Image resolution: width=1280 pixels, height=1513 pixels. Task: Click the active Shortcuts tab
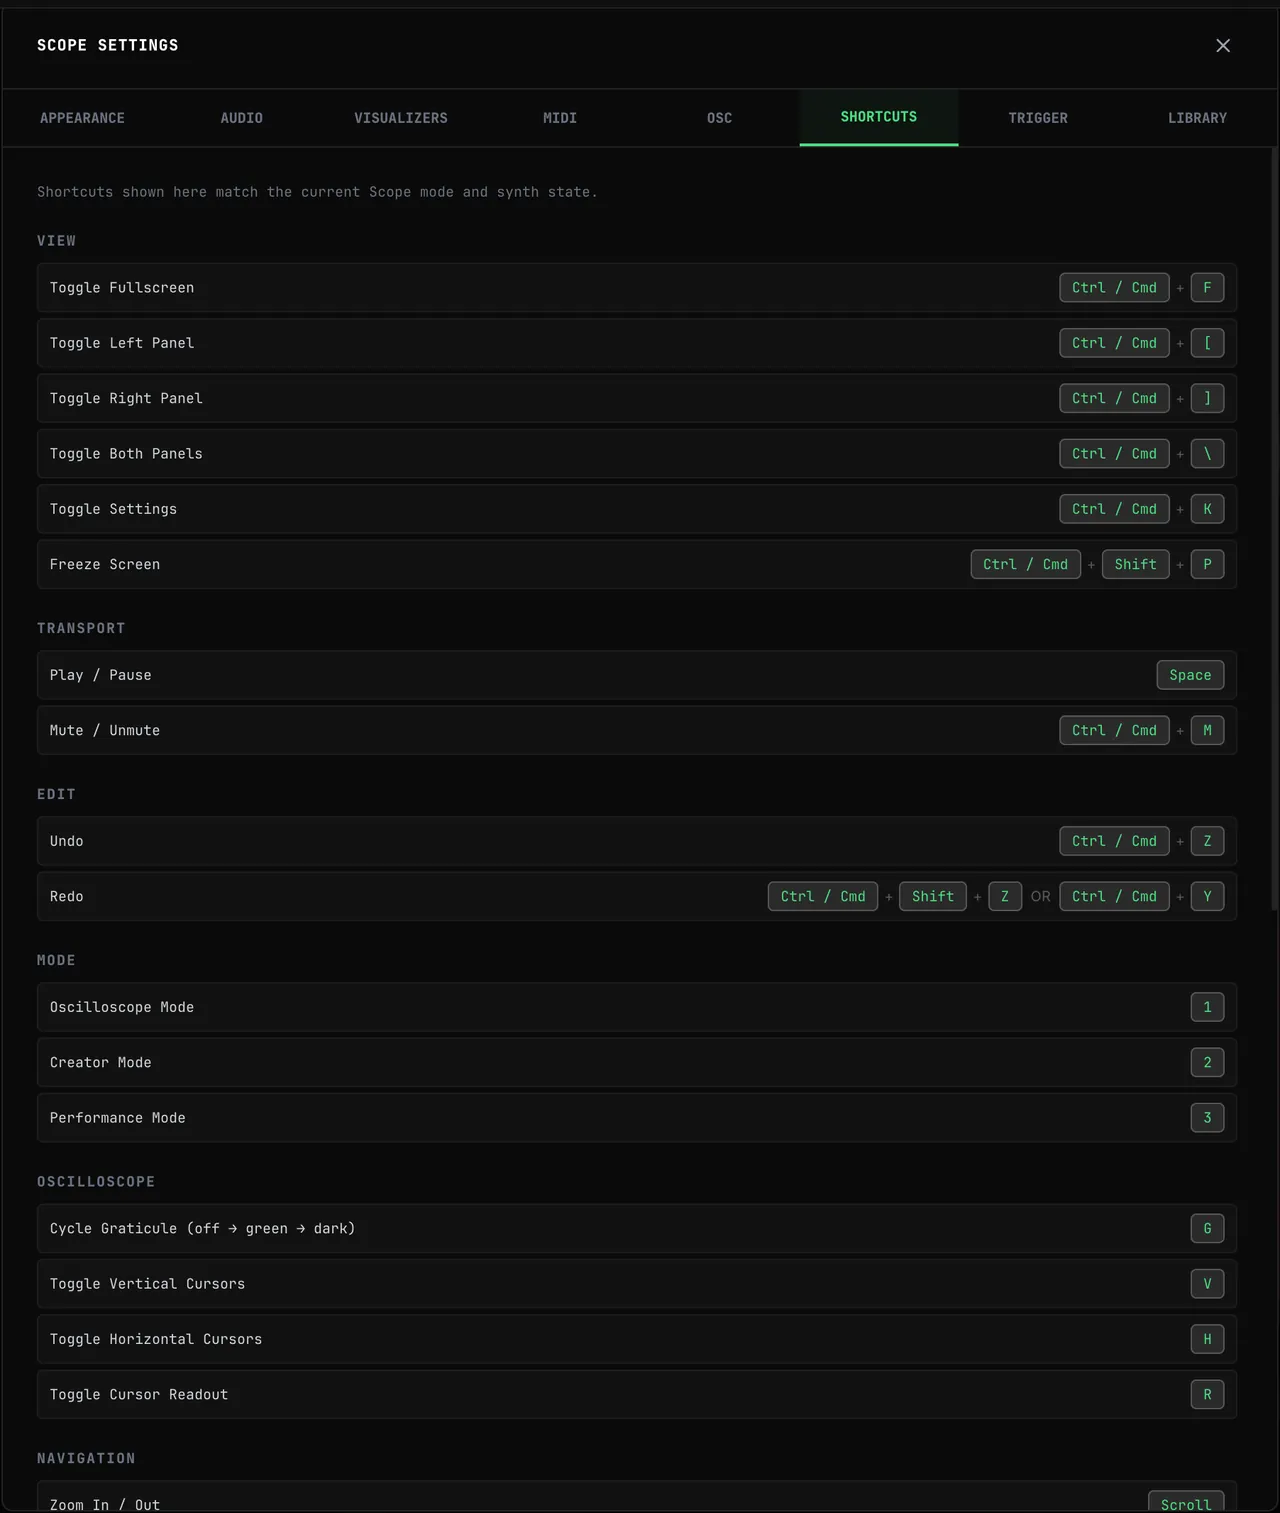click(x=879, y=117)
